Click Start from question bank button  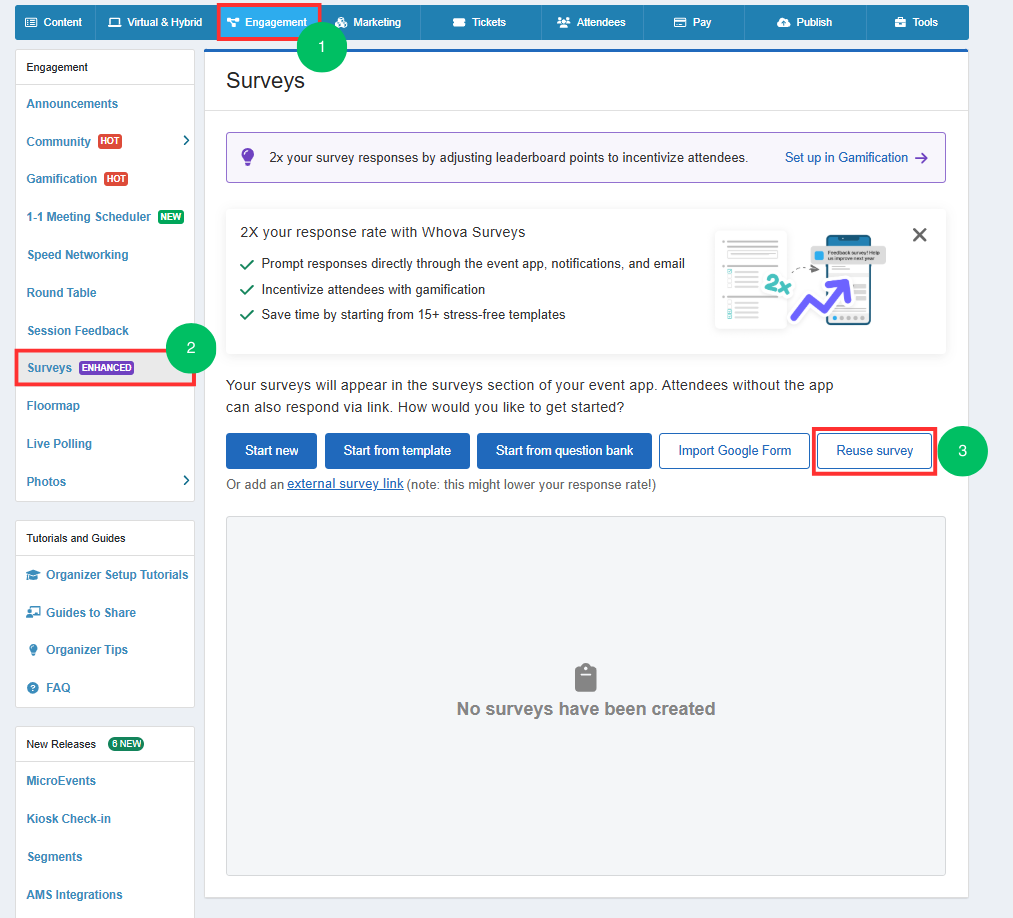564,451
